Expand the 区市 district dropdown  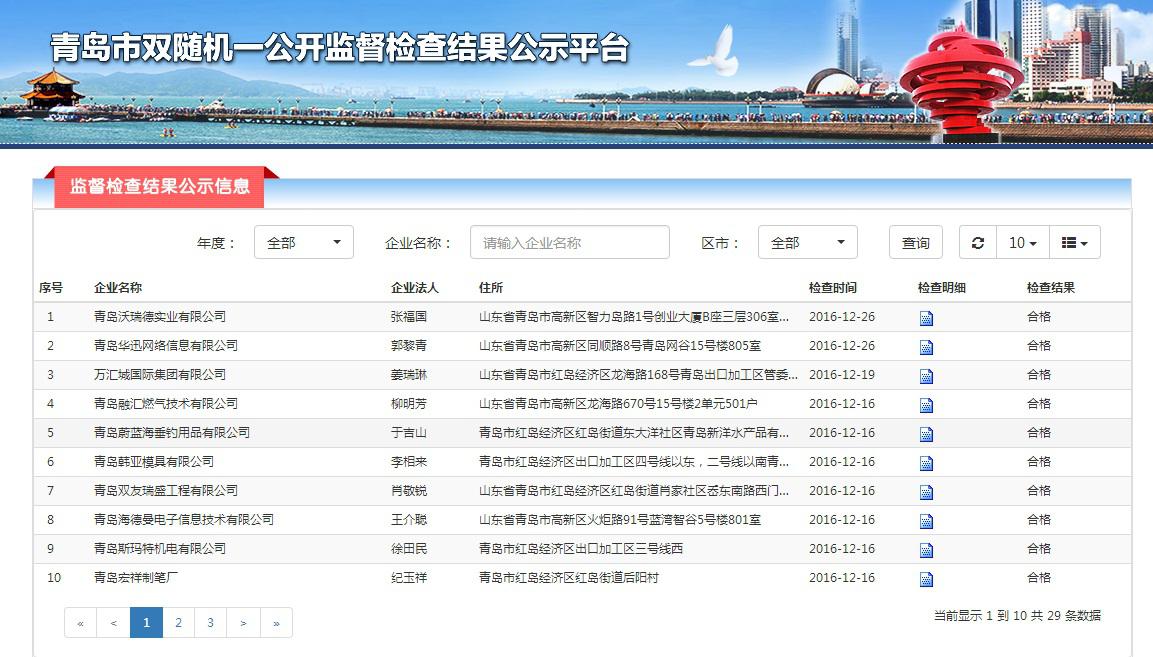(807, 243)
